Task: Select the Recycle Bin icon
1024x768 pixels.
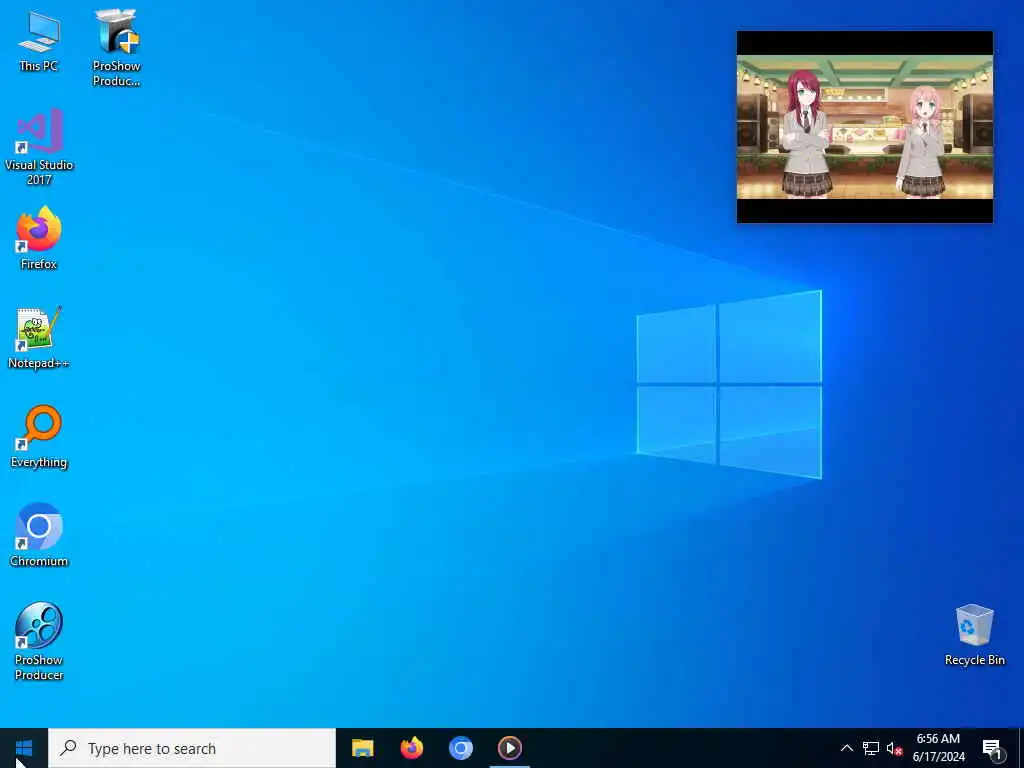Action: (x=974, y=635)
